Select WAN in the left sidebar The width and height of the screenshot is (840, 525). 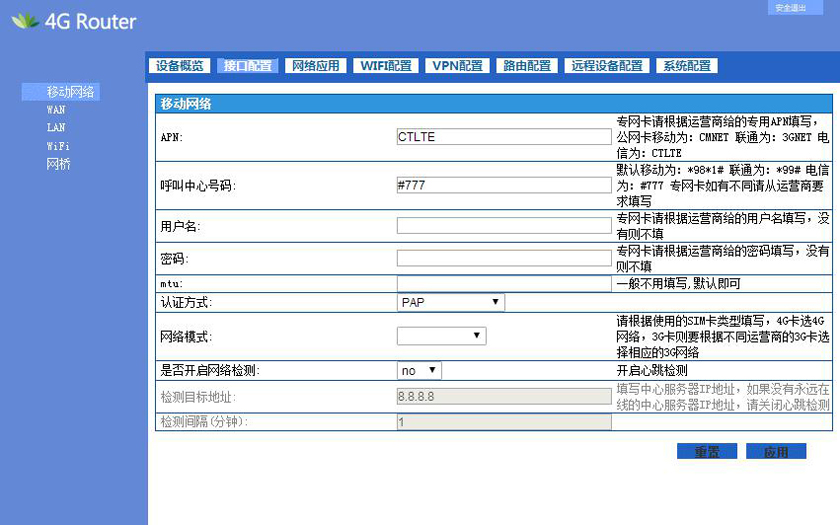56,110
